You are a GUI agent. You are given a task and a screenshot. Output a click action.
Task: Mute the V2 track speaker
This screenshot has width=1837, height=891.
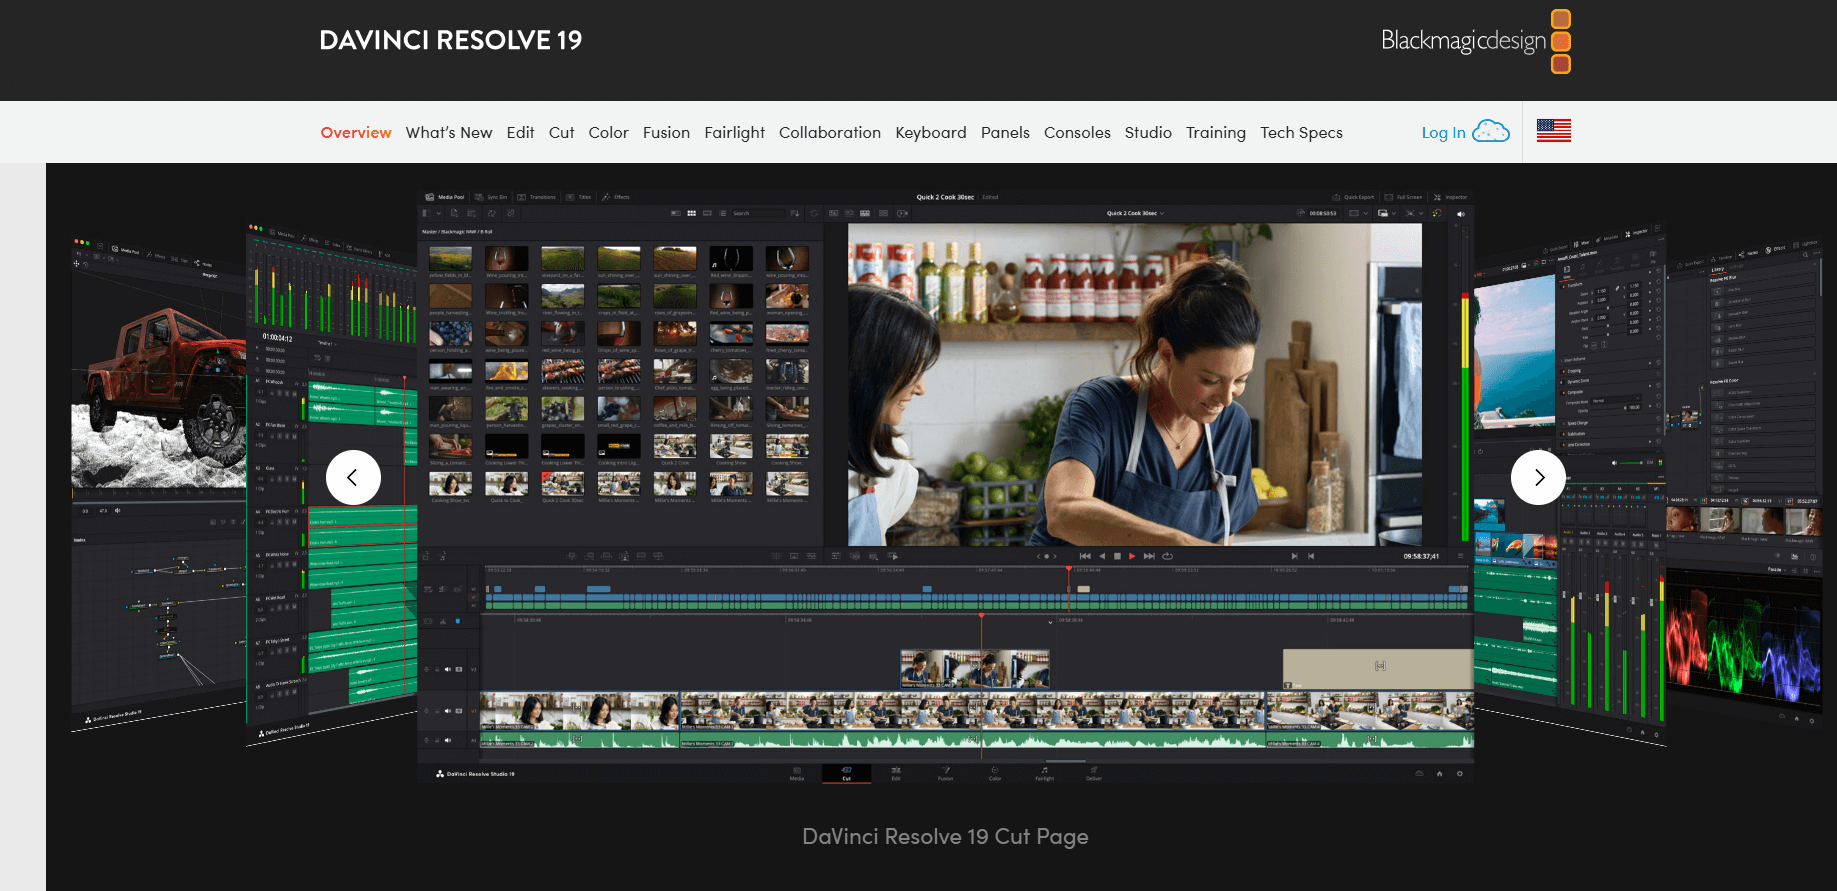coord(447,669)
